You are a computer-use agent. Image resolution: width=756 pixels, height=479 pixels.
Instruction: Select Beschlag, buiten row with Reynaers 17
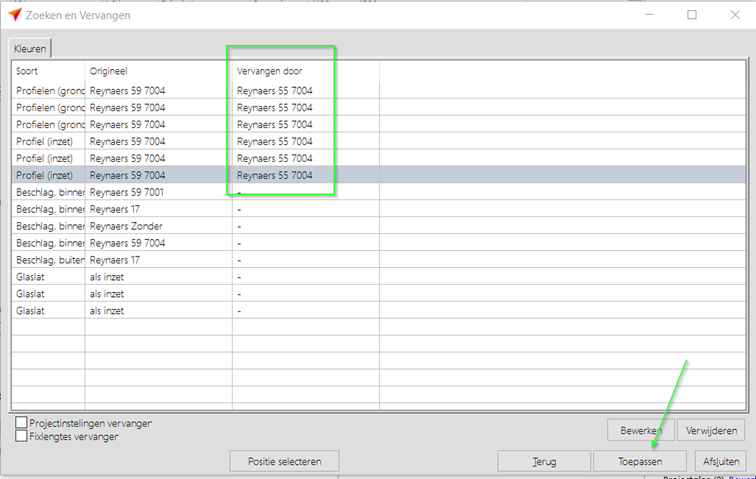pos(378,260)
